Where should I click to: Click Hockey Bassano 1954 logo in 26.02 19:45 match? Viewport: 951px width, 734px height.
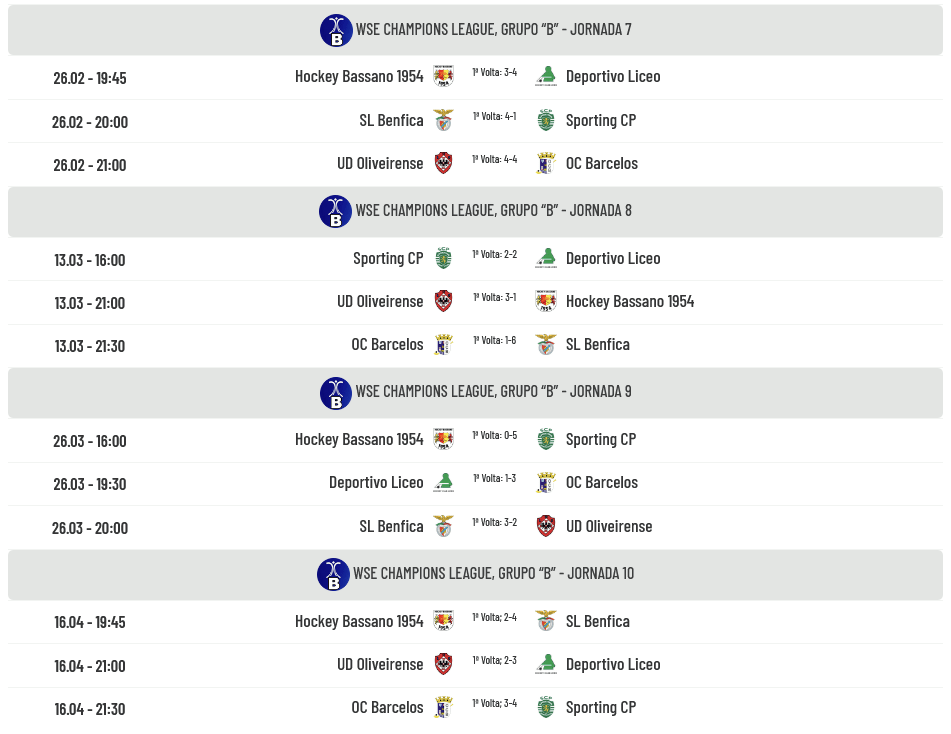[443, 77]
